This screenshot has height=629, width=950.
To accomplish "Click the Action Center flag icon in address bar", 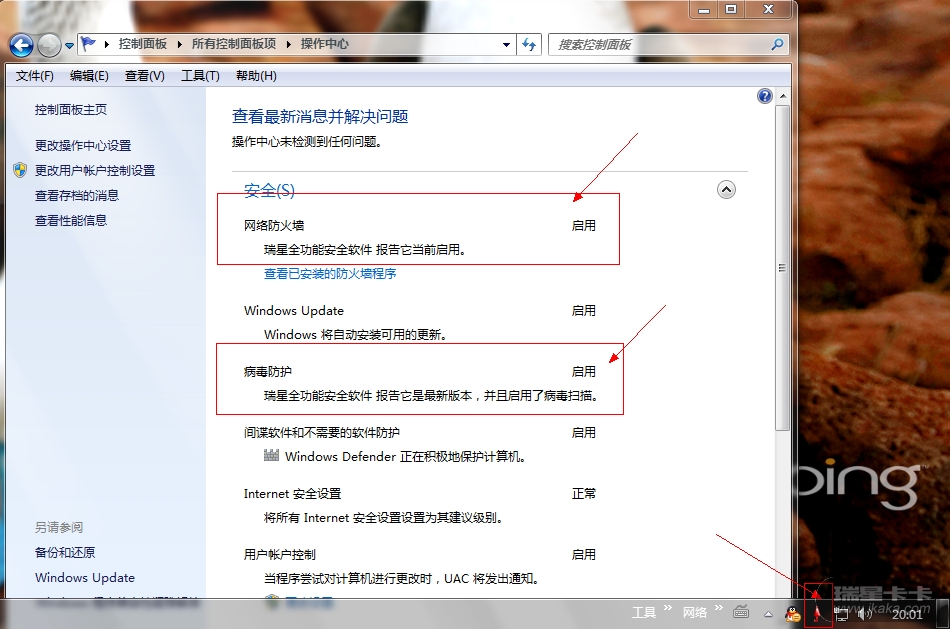I will [88, 44].
